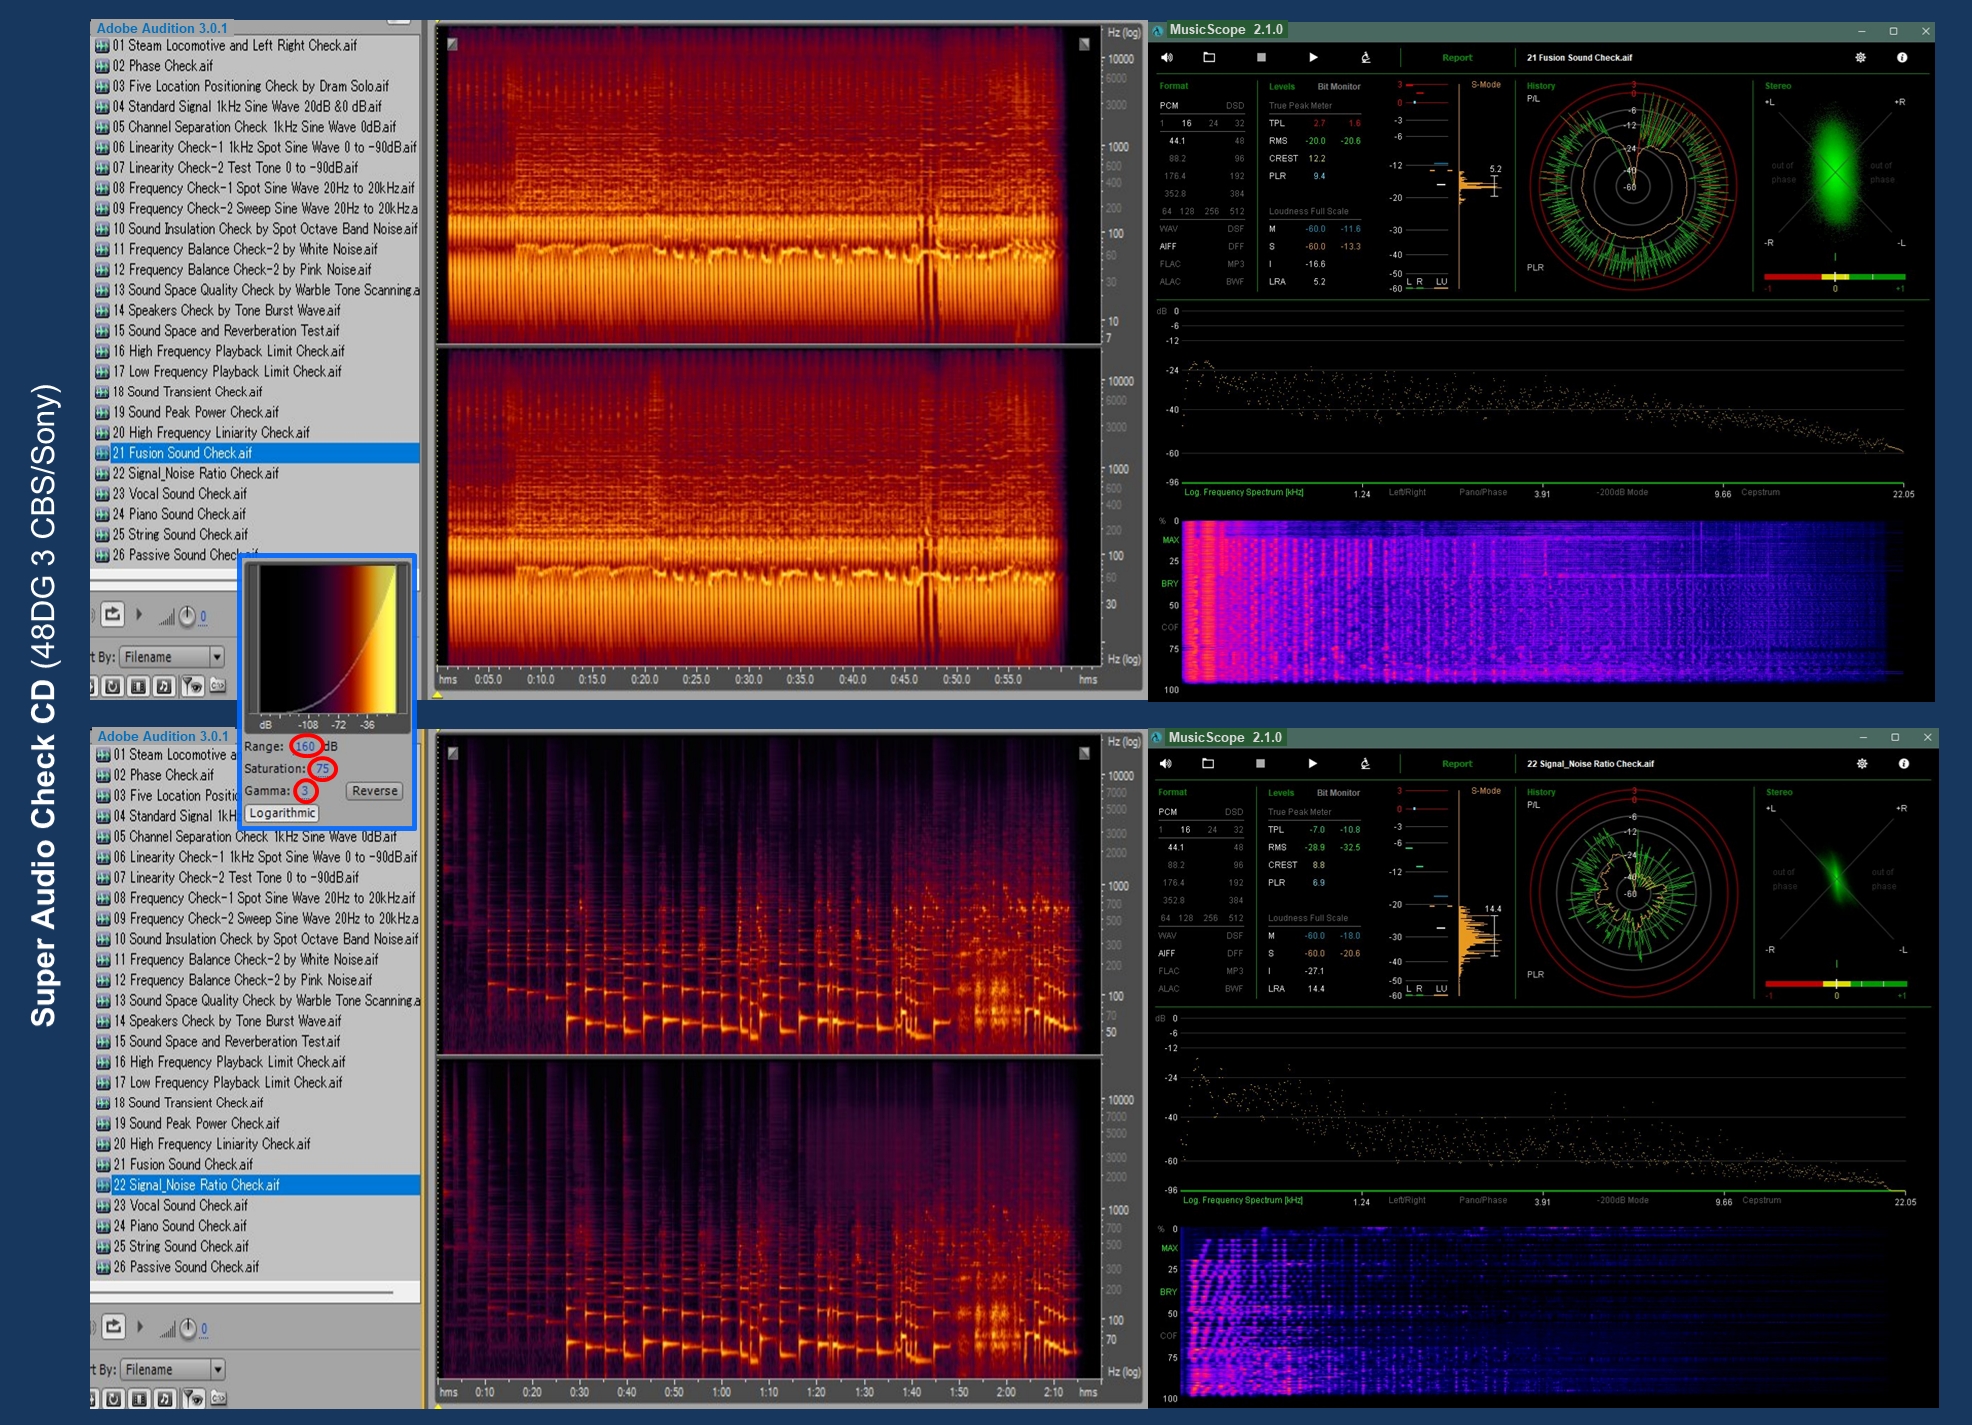Enable Left/Right mode in lower MusicScope spectrum

(x=1408, y=1200)
